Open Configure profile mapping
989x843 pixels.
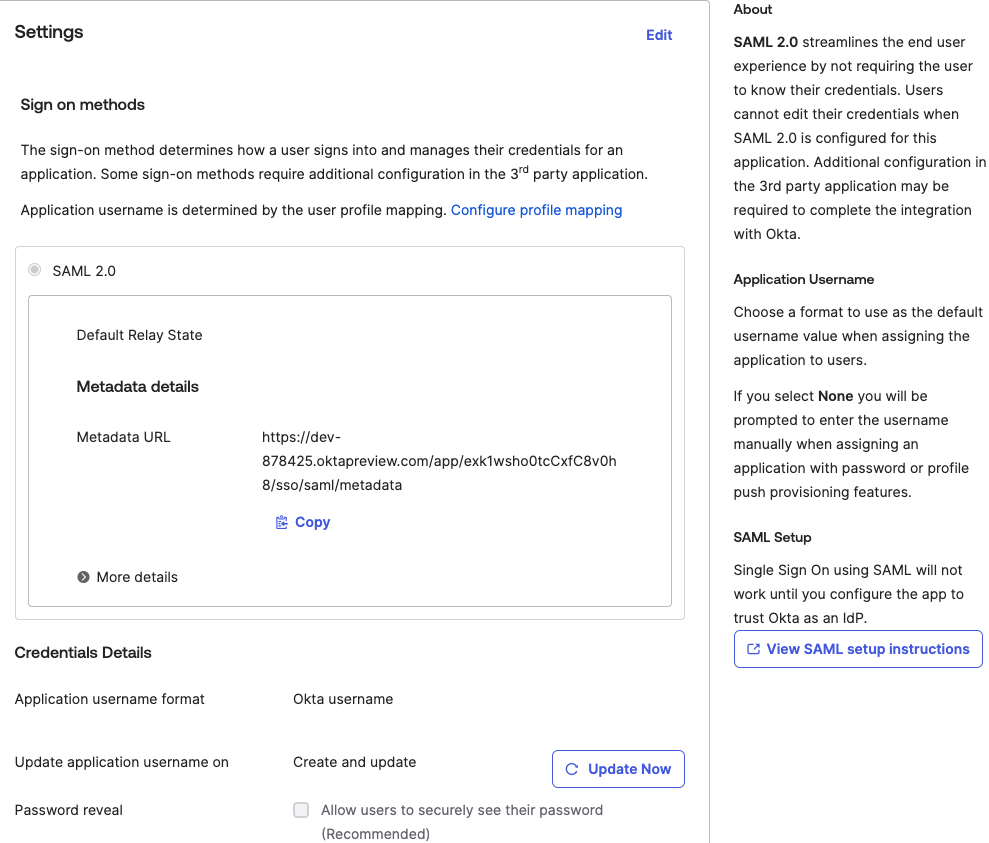click(536, 210)
